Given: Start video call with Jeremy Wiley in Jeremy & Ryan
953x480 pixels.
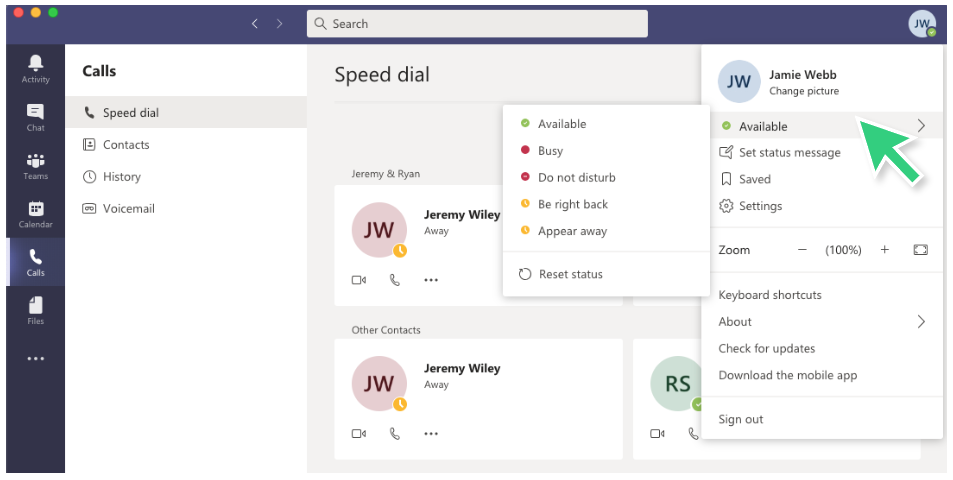Looking at the screenshot, I should click(x=359, y=280).
